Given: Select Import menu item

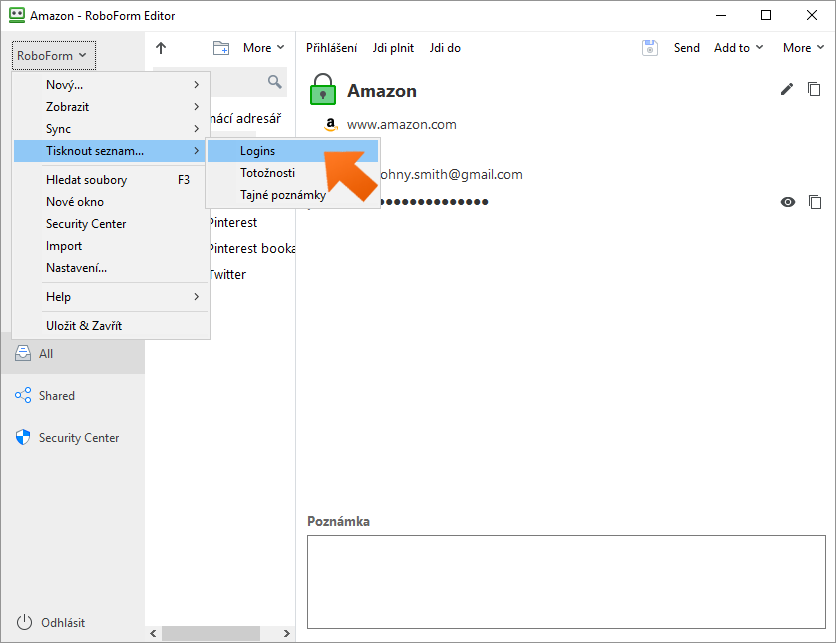Looking at the screenshot, I should coord(111,246).
